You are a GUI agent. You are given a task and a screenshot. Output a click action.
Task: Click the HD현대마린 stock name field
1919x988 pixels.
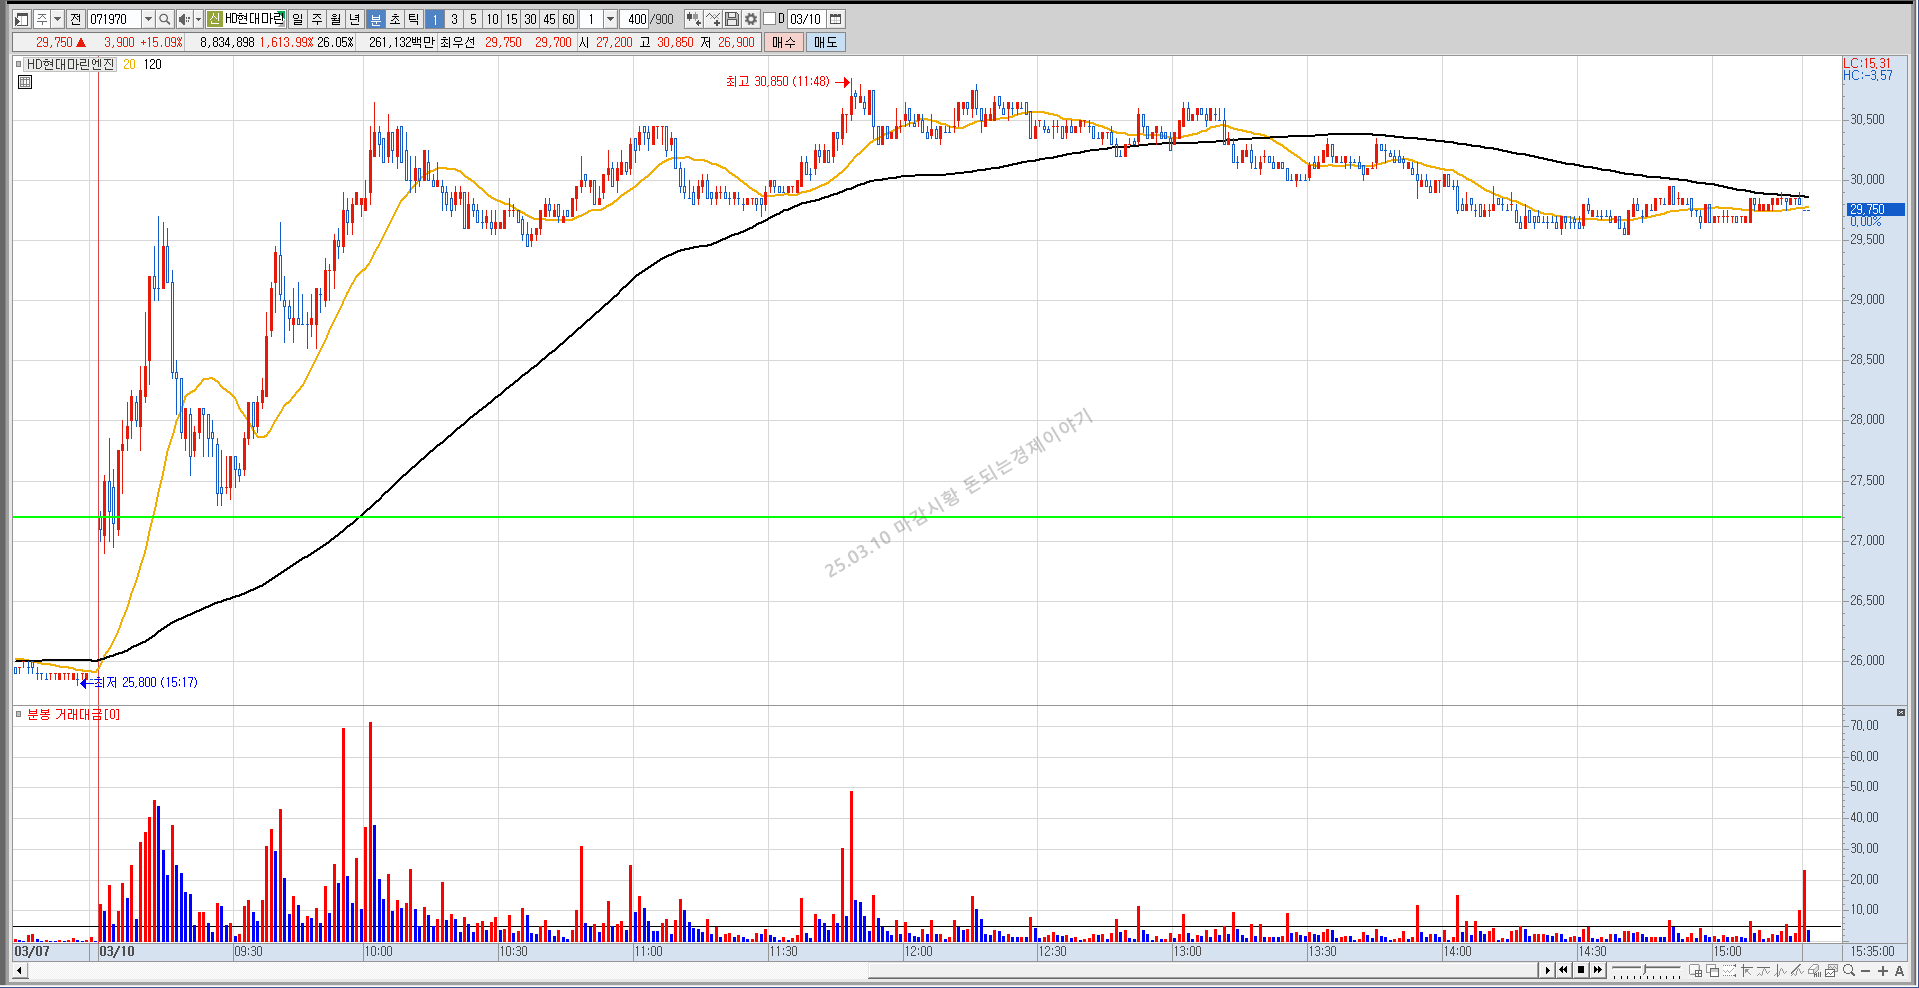pos(254,19)
